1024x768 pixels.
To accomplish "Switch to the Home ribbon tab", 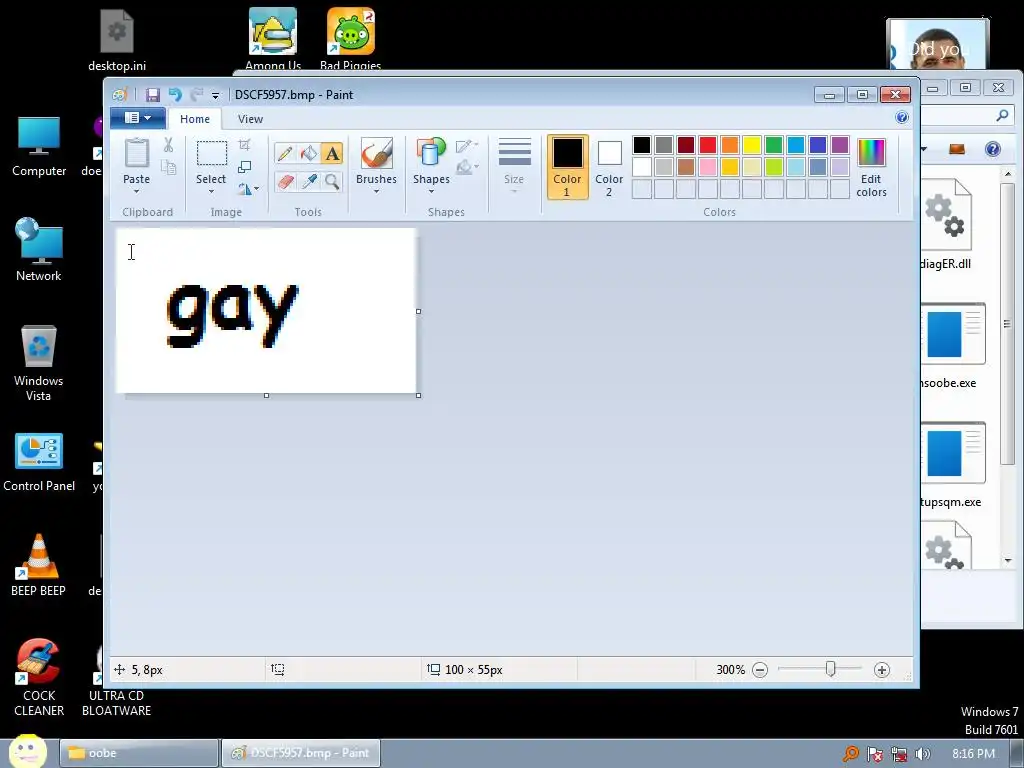I will tap(195, 119).
